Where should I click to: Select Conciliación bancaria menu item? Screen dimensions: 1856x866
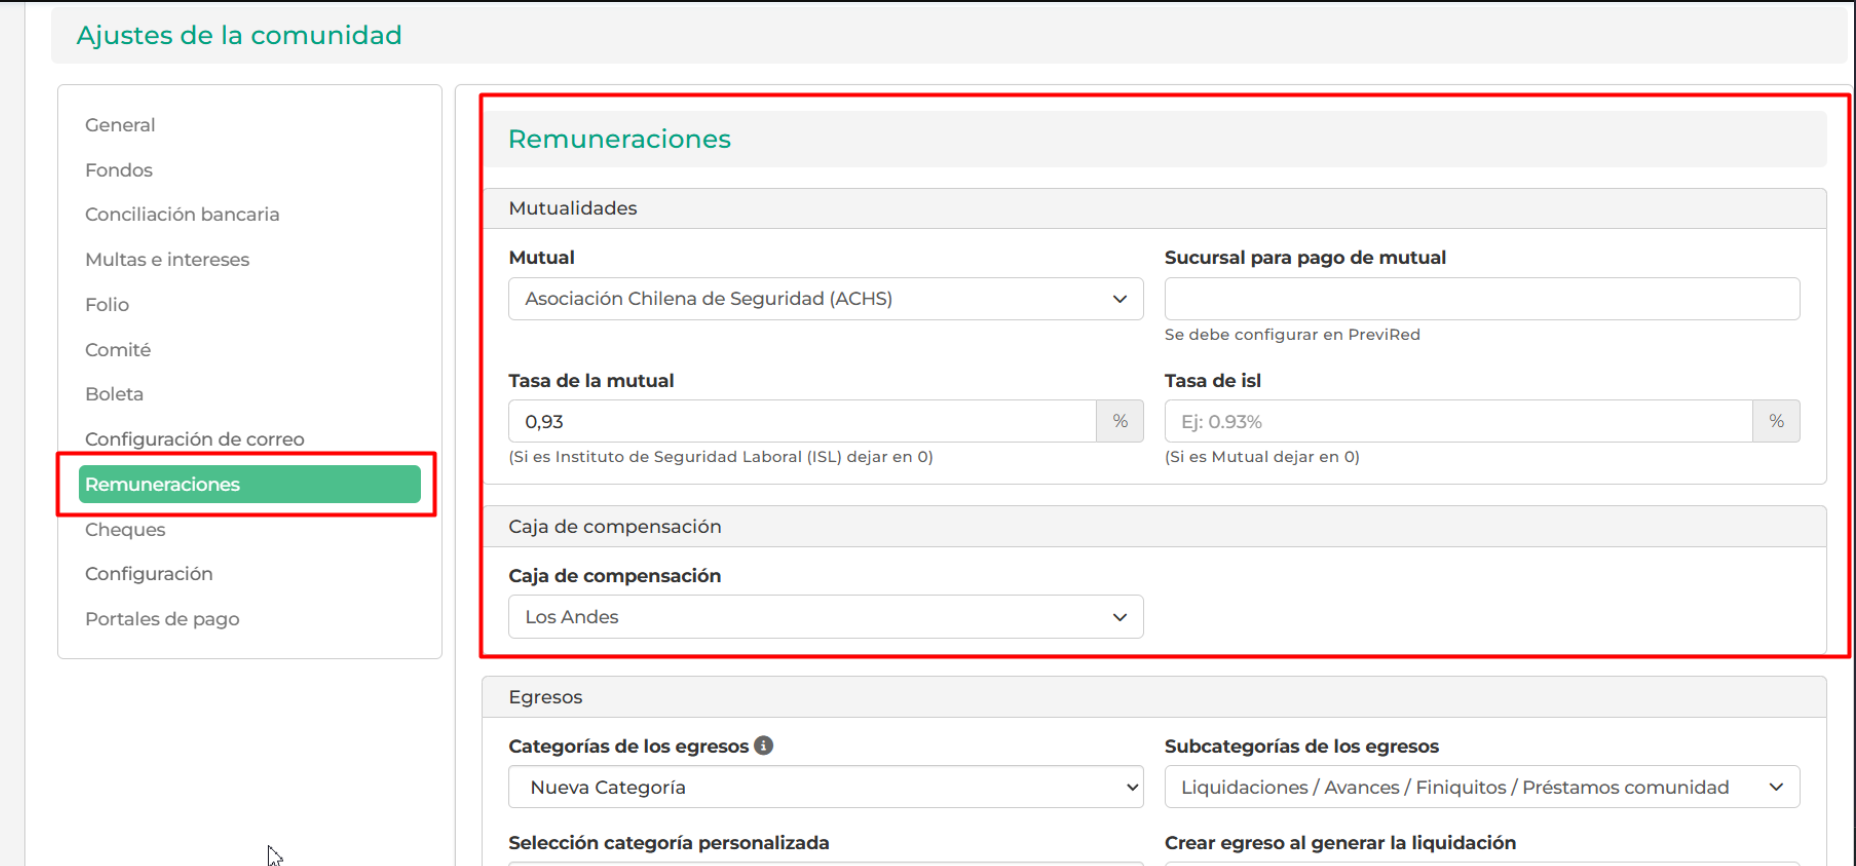182,214
